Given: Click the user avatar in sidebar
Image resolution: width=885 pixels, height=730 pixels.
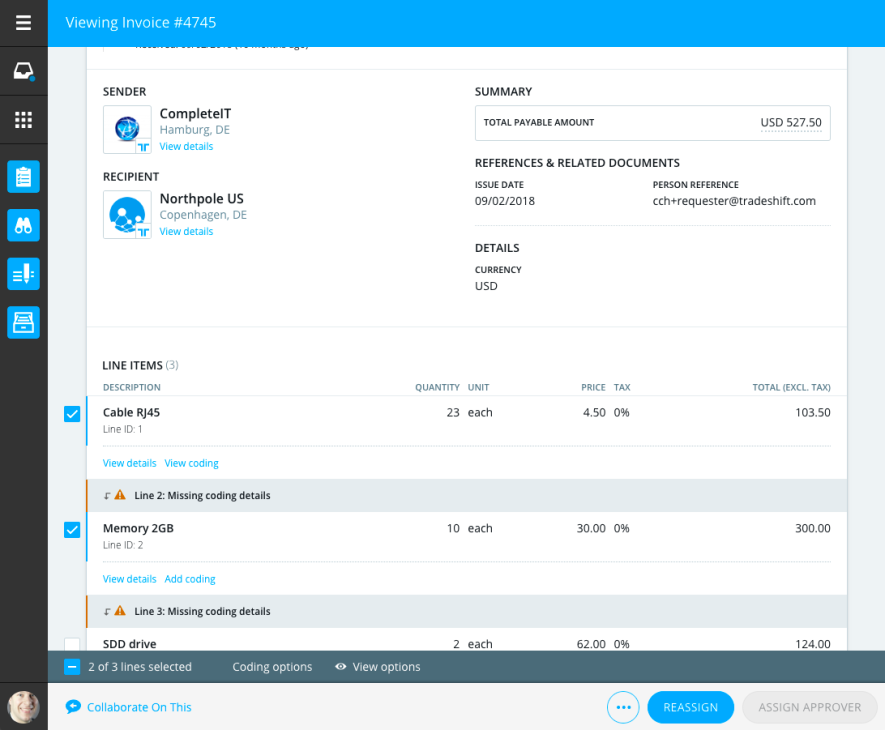Looking at the screenshot, I should pos(23,707).
